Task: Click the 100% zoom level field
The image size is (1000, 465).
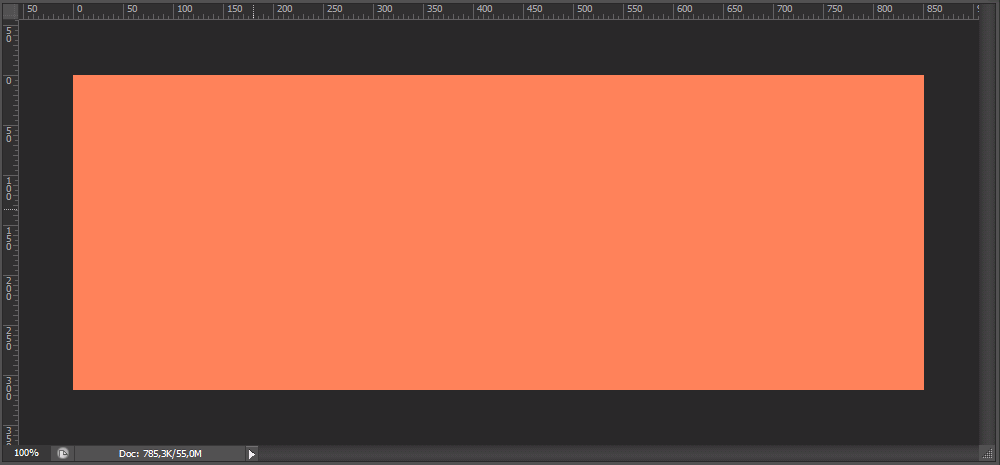Action: [x=26, y=453]
